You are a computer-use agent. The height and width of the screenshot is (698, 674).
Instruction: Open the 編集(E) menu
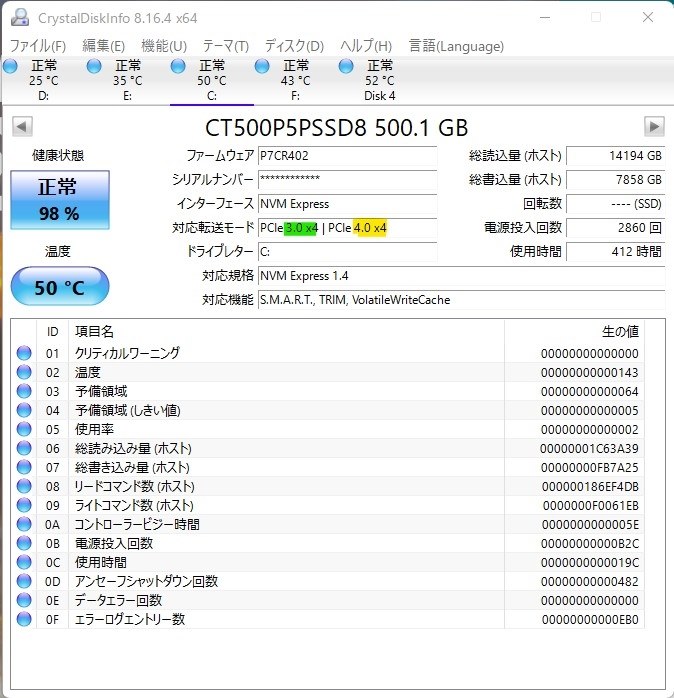[x=103, y=46]
